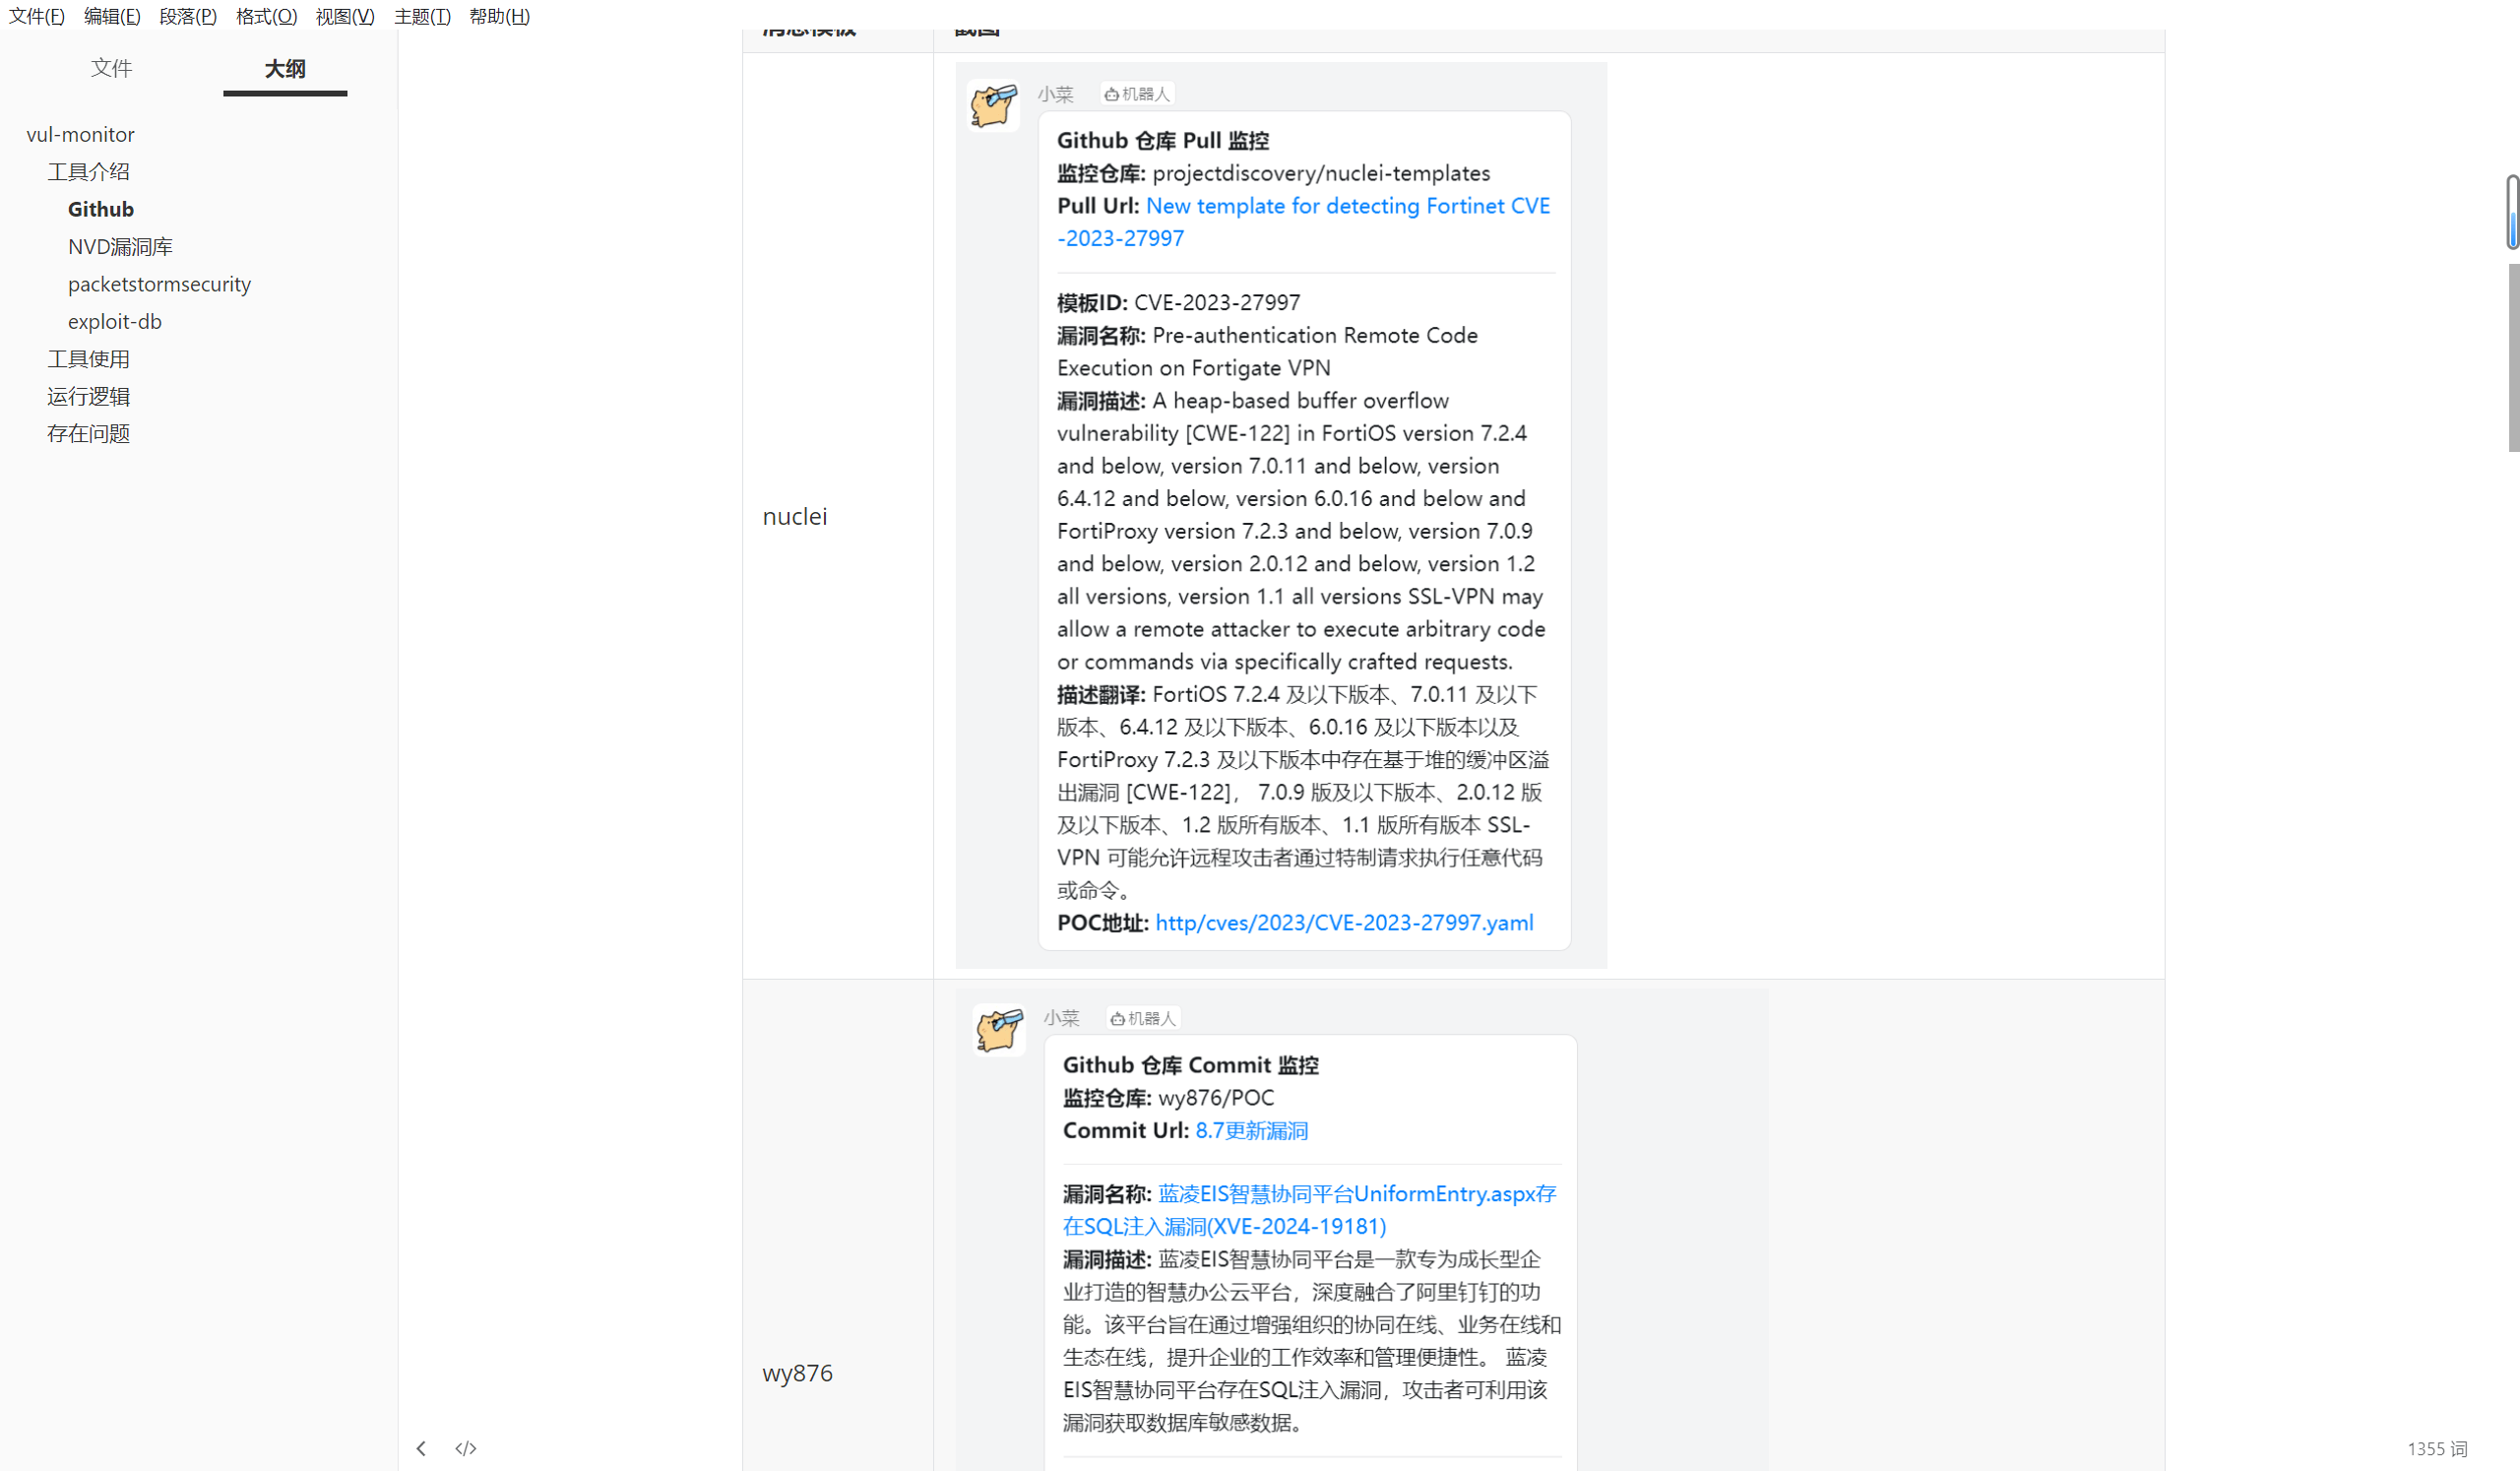
Task: Jump to vul-monitor heading in outline
Action: click(x=81, y=134)
